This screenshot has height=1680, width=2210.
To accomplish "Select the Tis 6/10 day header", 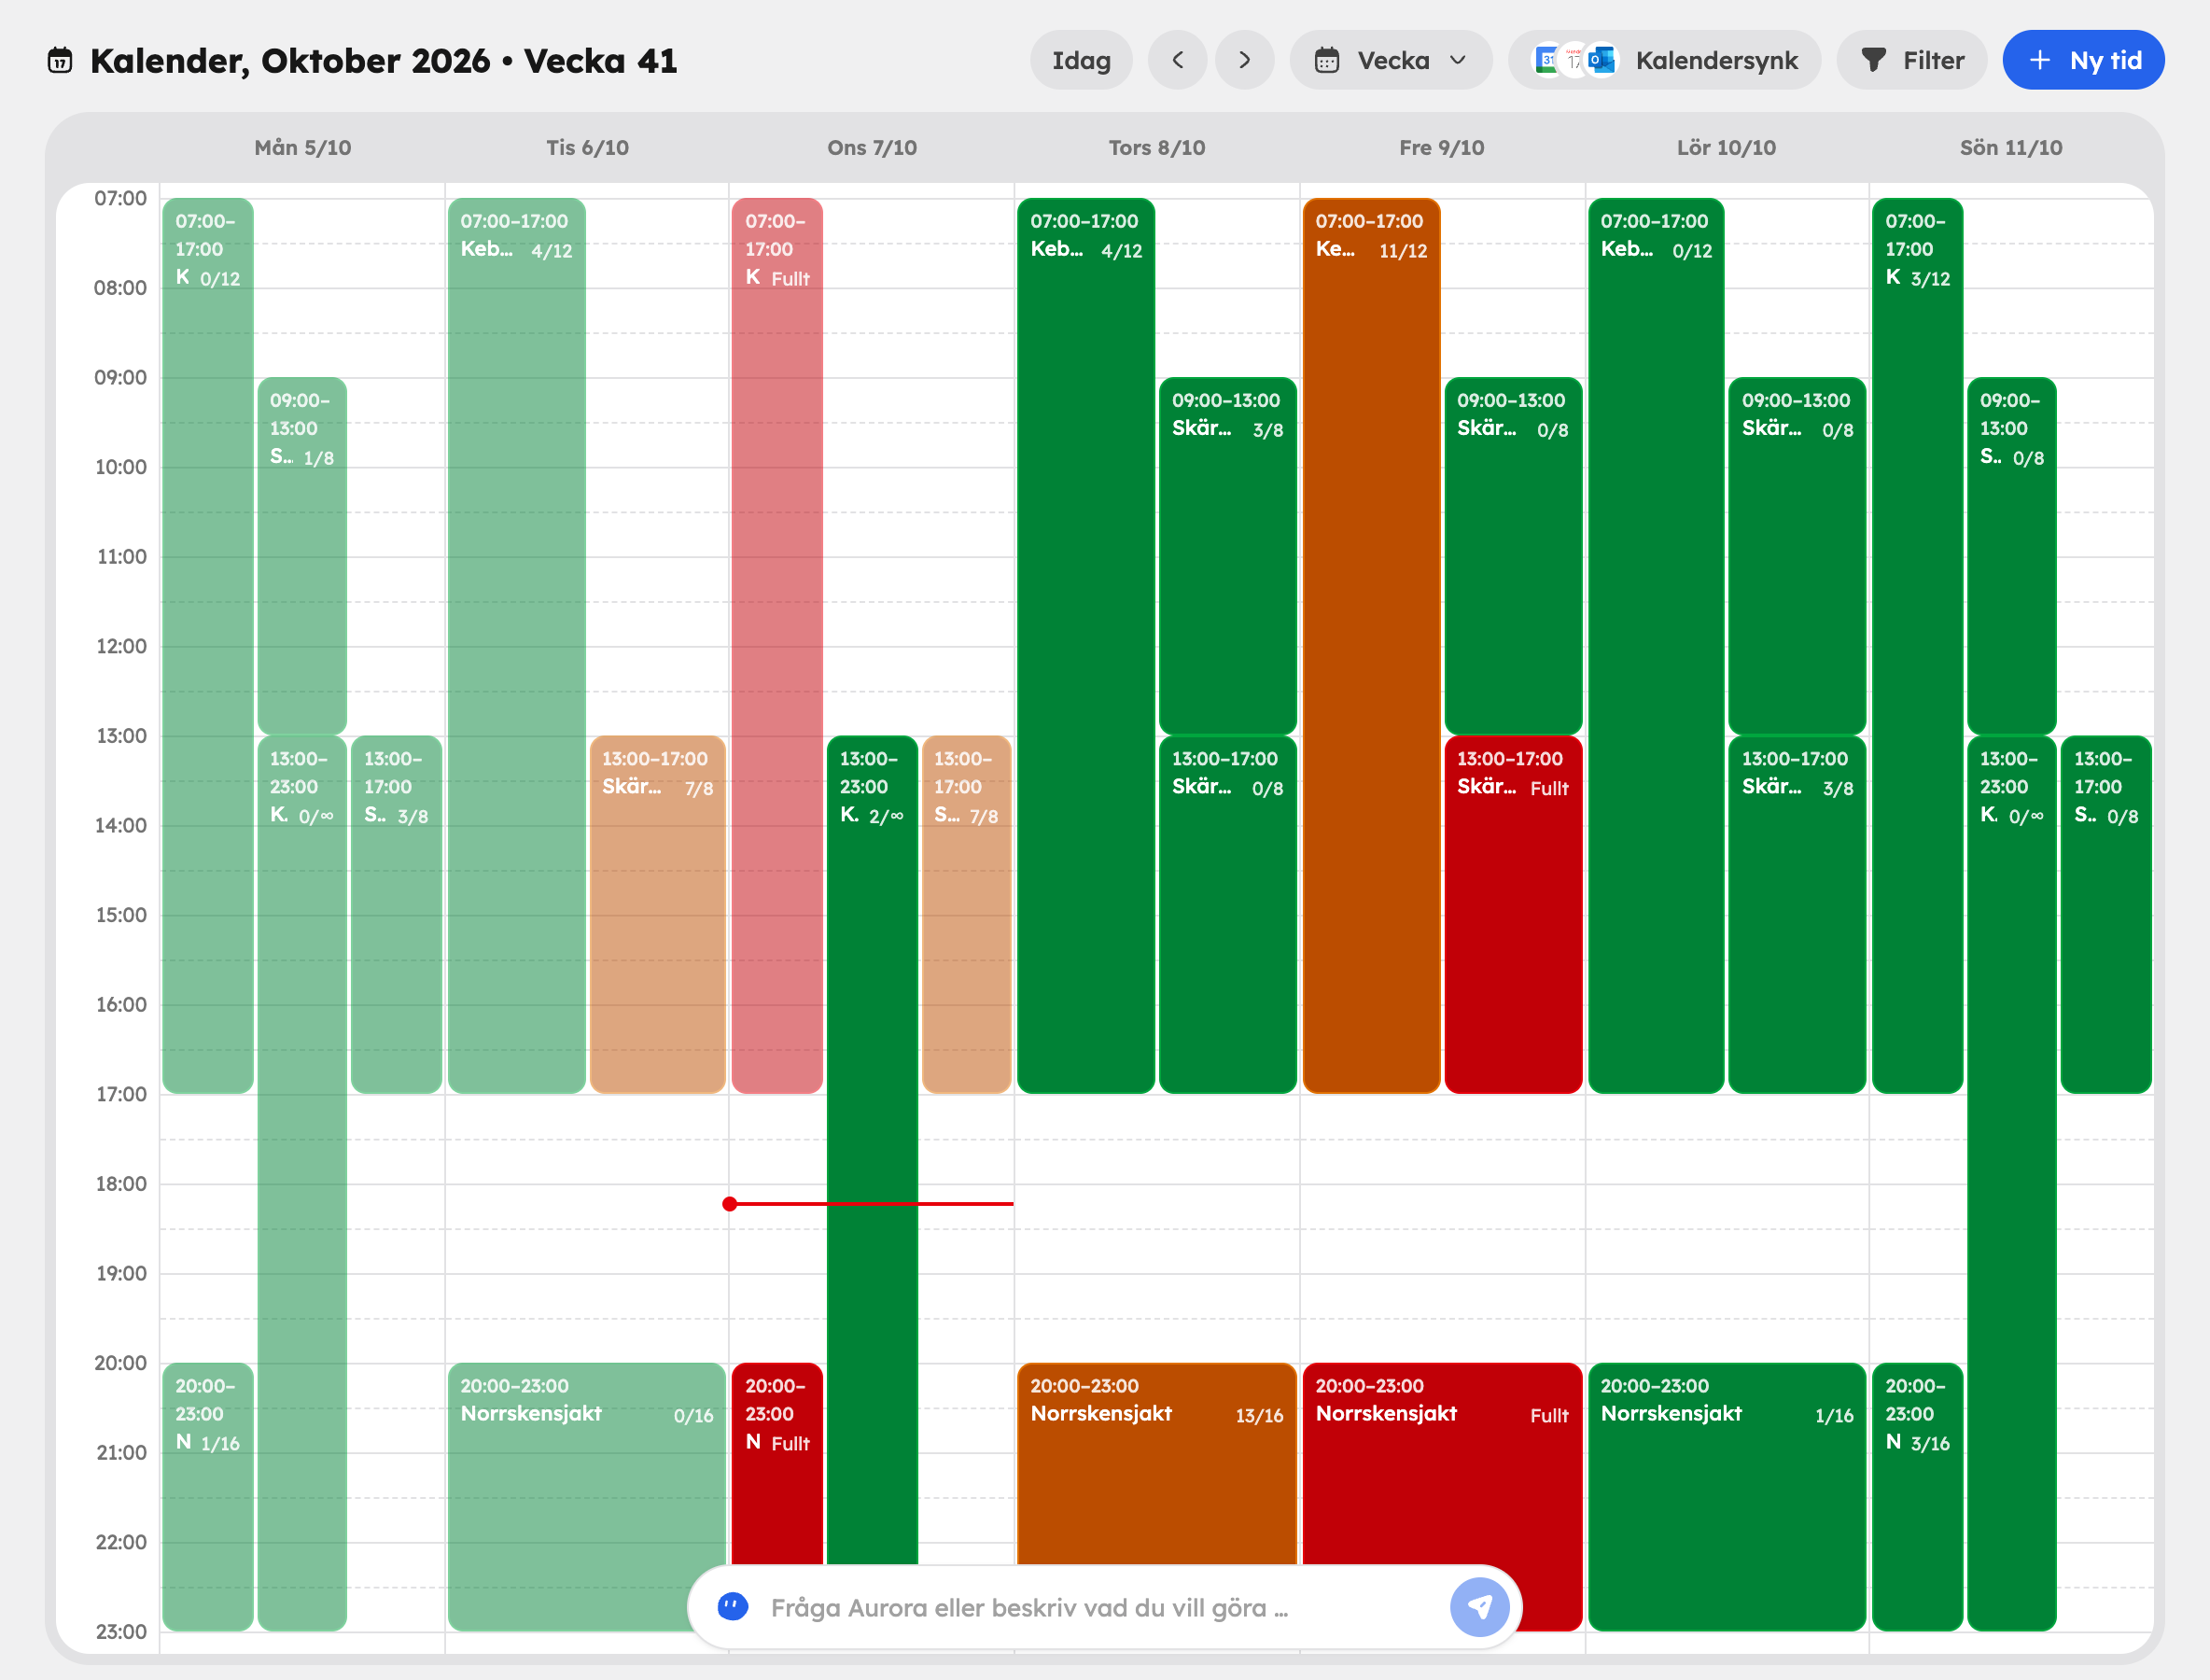I will point(587,148).
